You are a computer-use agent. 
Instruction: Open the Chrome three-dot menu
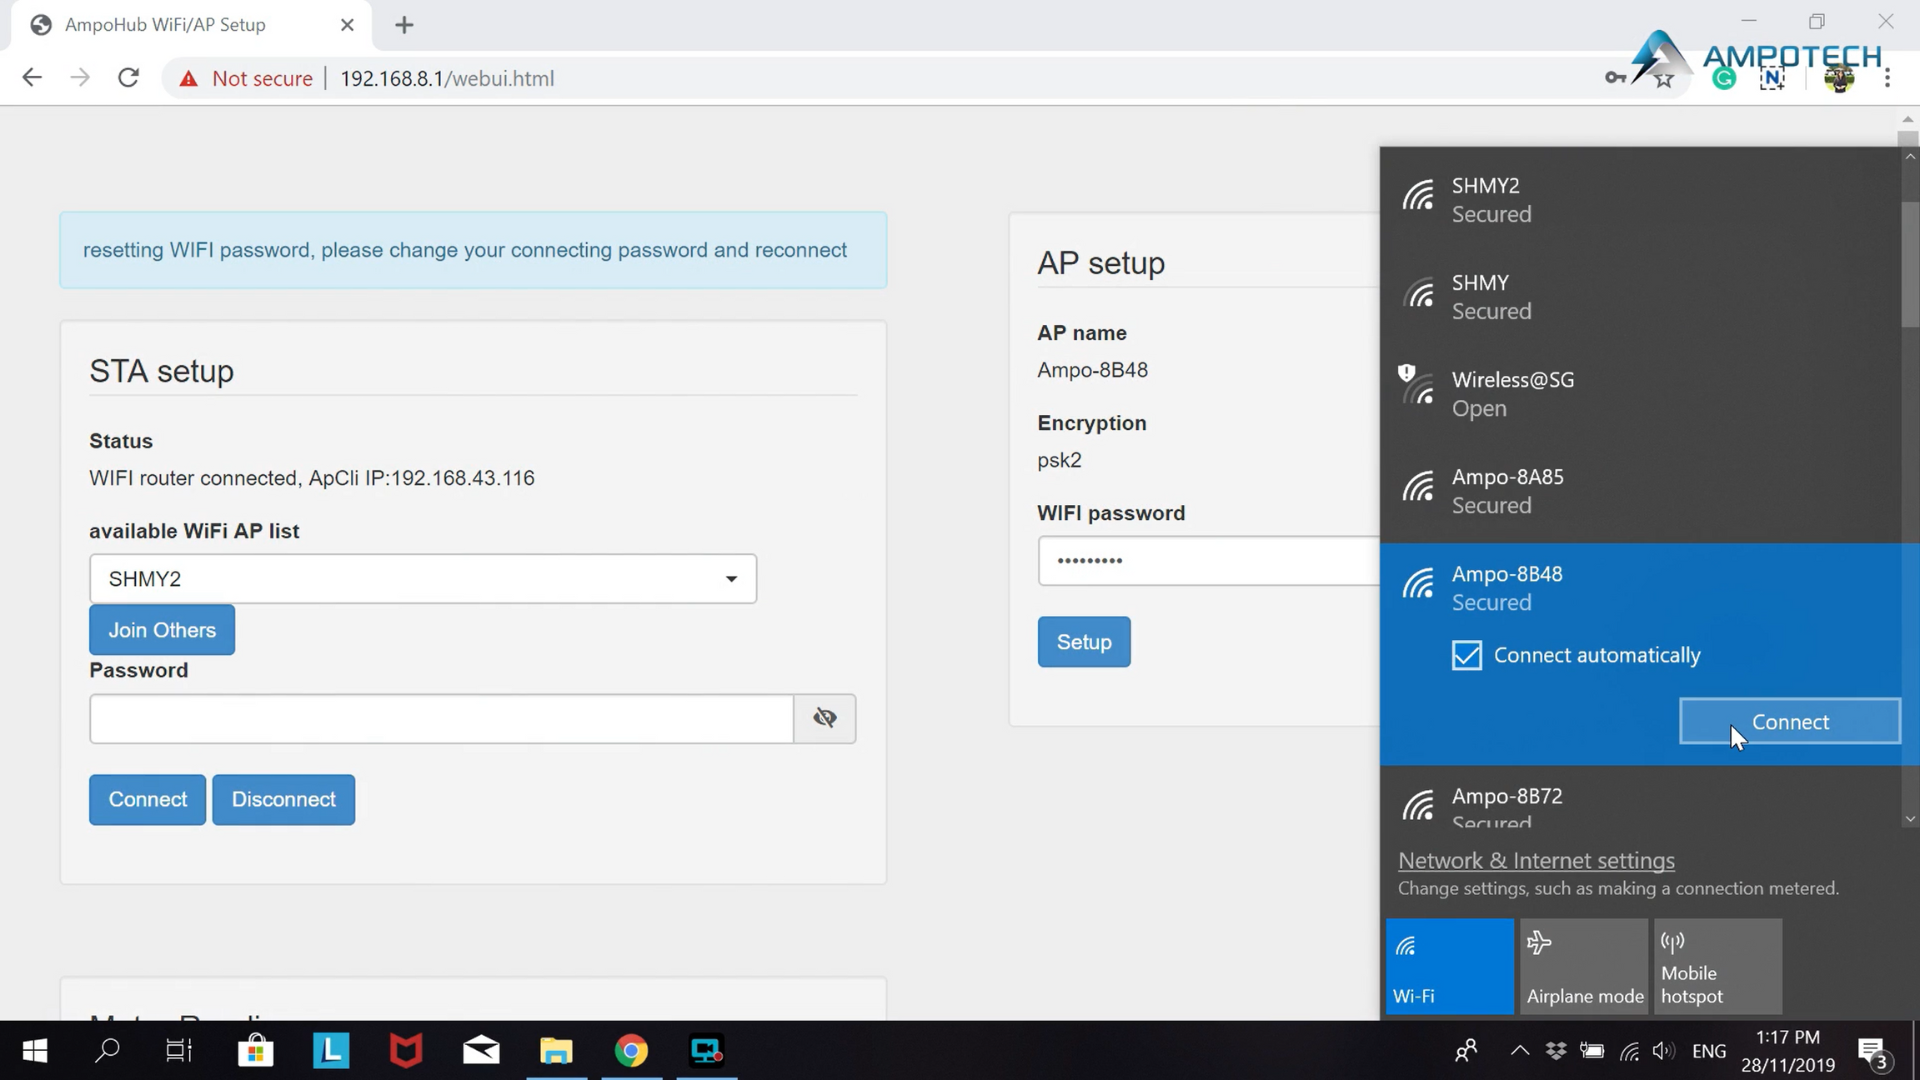pyautogui.click(x=1887, y=78)
